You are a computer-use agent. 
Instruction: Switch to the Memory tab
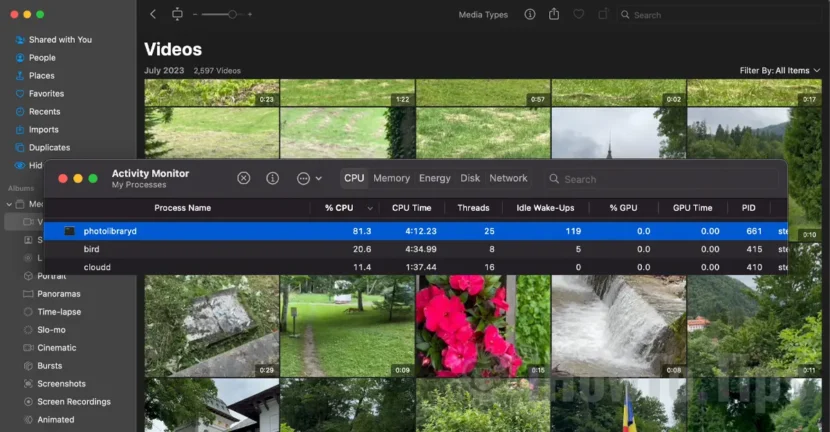pyautogui.click(x=391, y=178)
